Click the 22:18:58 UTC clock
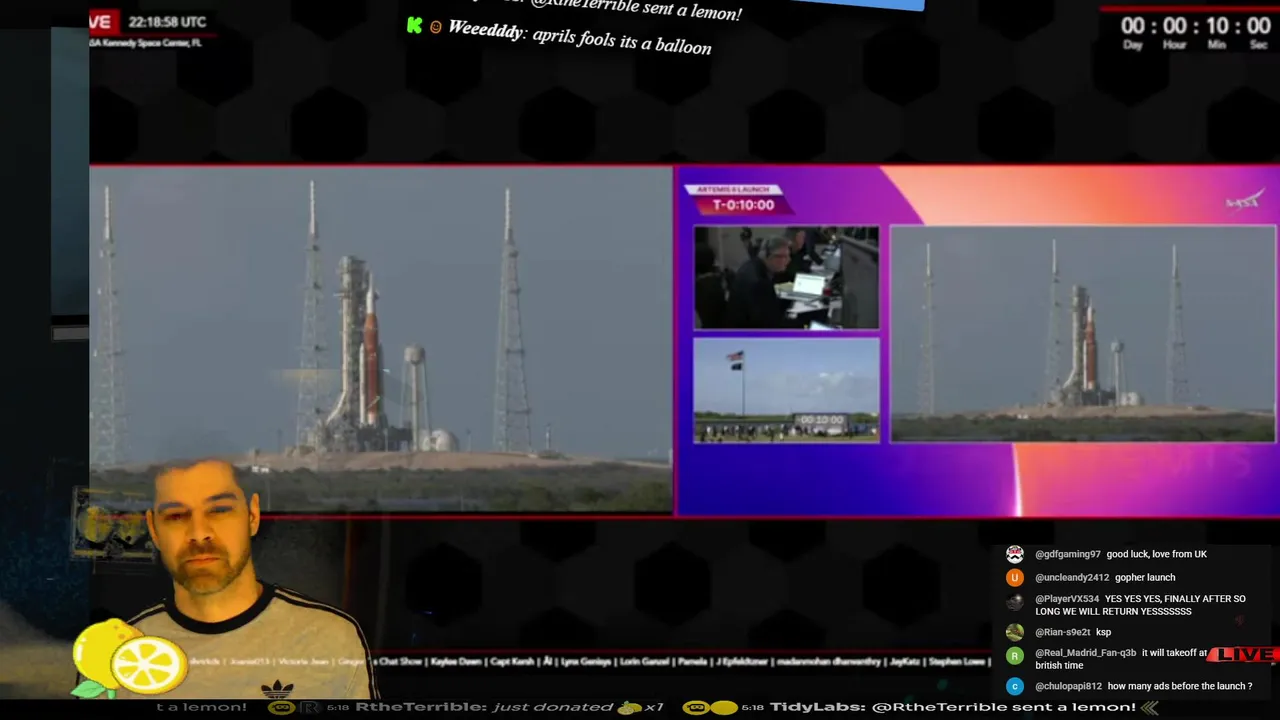 pos(167,21)
